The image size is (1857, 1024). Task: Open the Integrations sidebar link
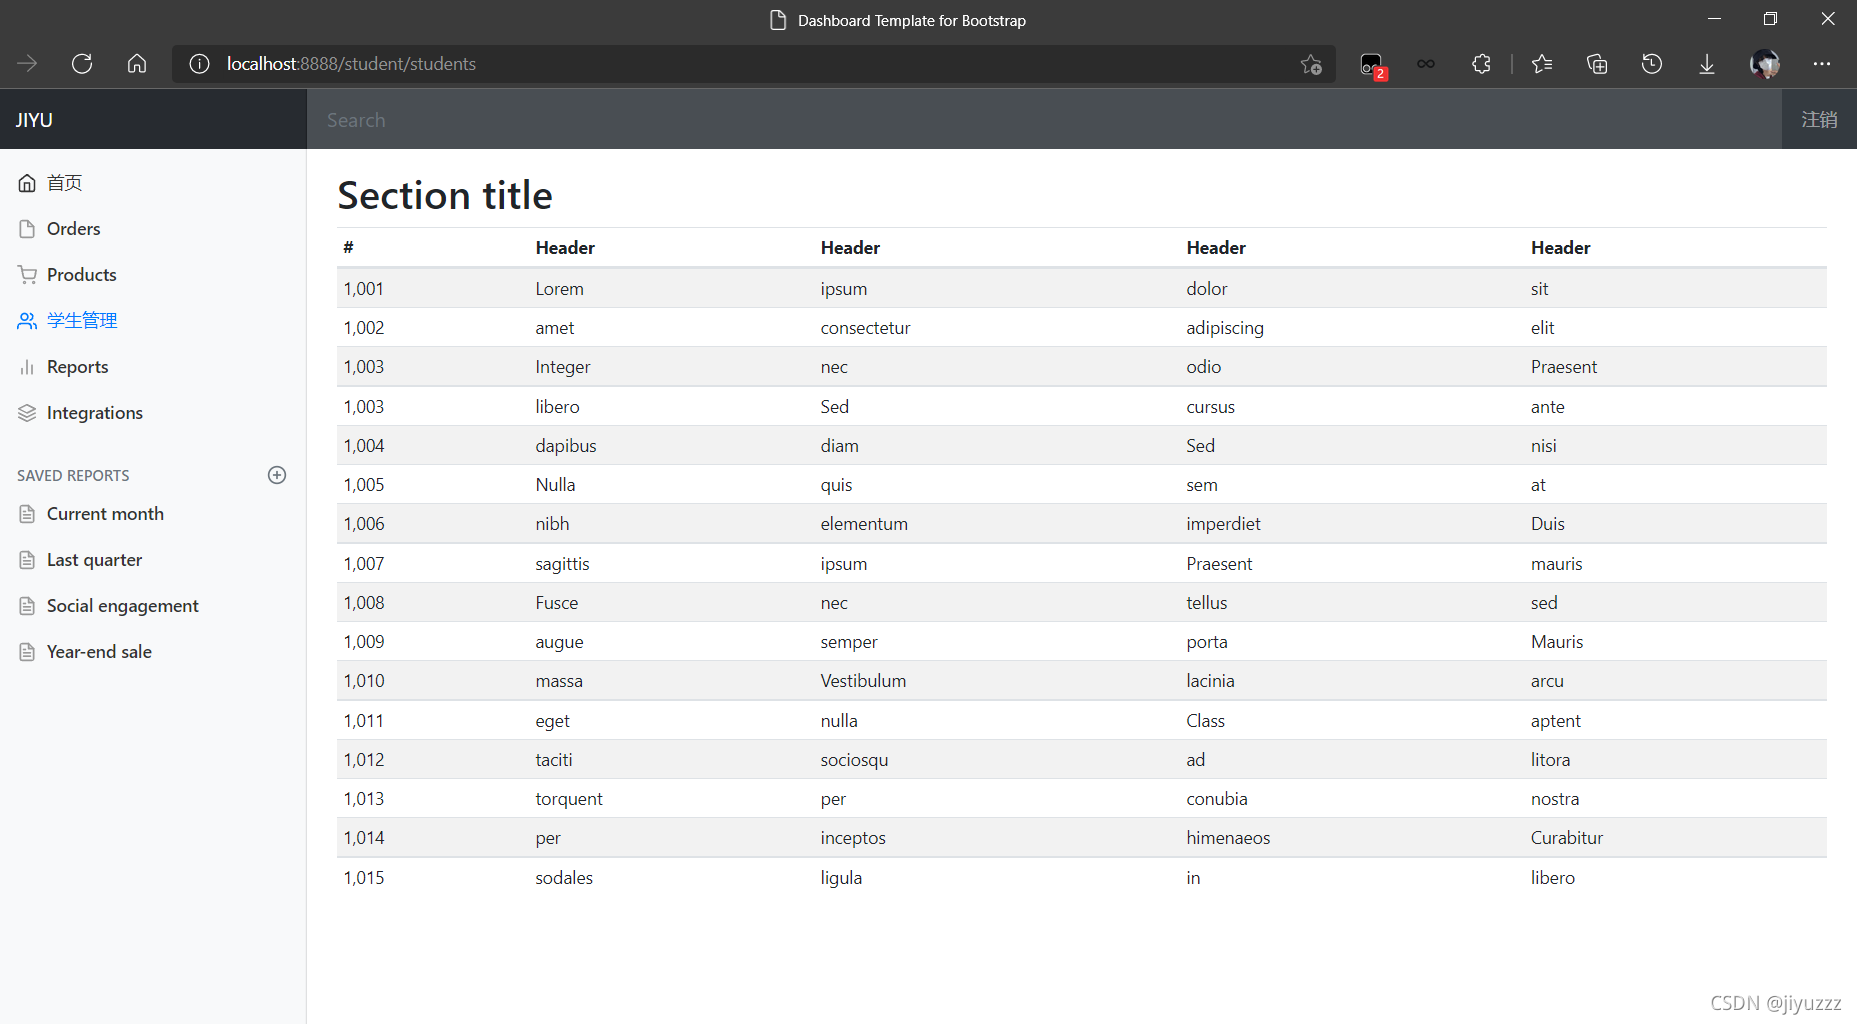[95, 413]
